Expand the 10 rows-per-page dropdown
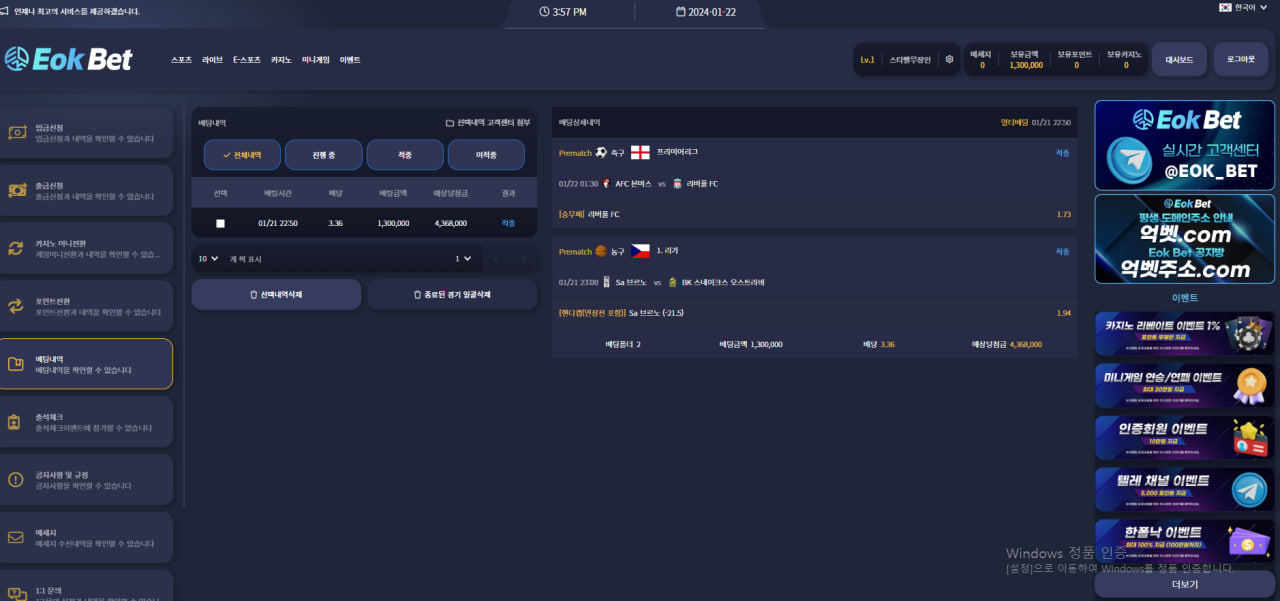The height and width of the screenshot is (601, 1280). 208,259
